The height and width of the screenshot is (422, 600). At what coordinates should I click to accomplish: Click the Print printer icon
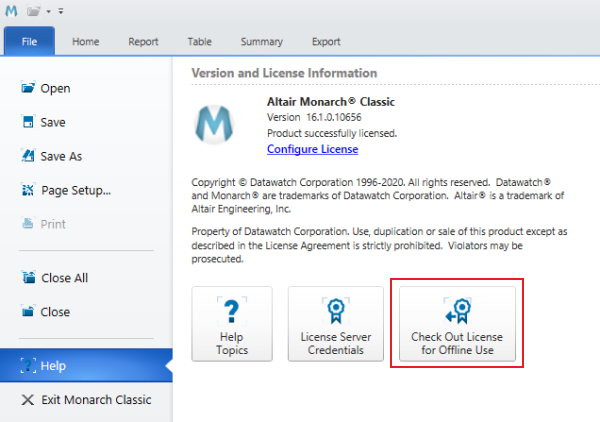click(28, 223)
